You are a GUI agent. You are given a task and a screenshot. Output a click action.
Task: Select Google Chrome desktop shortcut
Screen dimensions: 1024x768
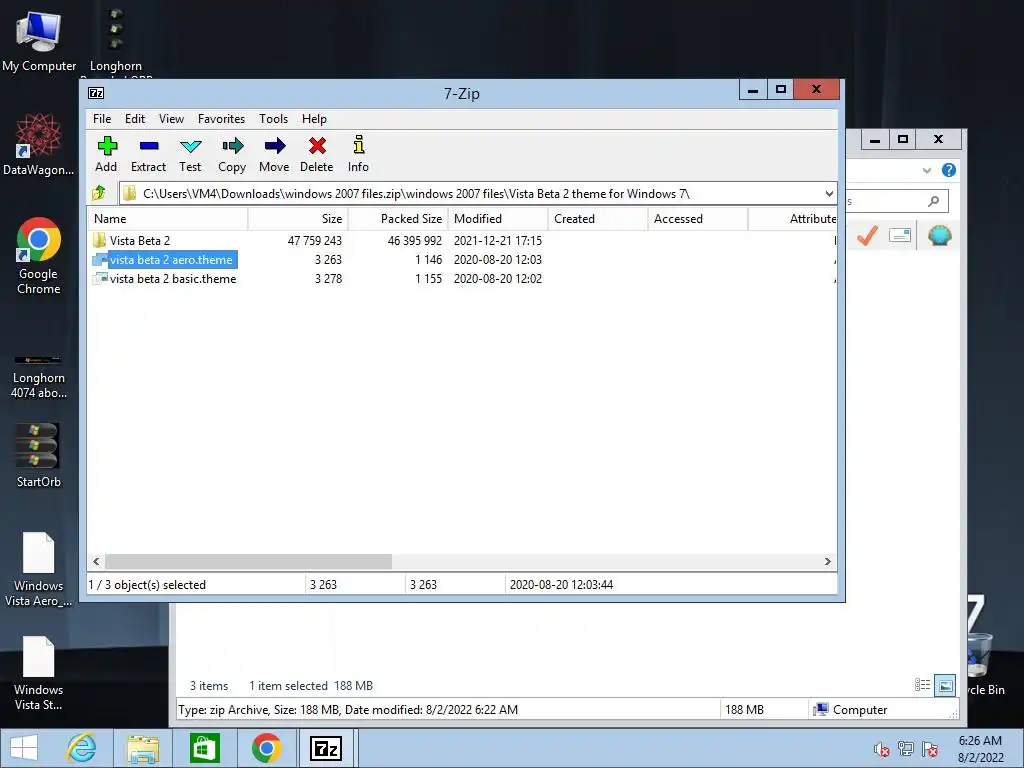click(x=39, y=256)
